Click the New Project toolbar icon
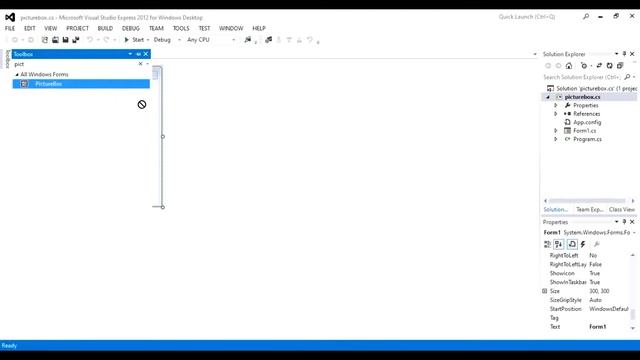The width and height of the screenshot is (640, 360). [x=44, y=40]
